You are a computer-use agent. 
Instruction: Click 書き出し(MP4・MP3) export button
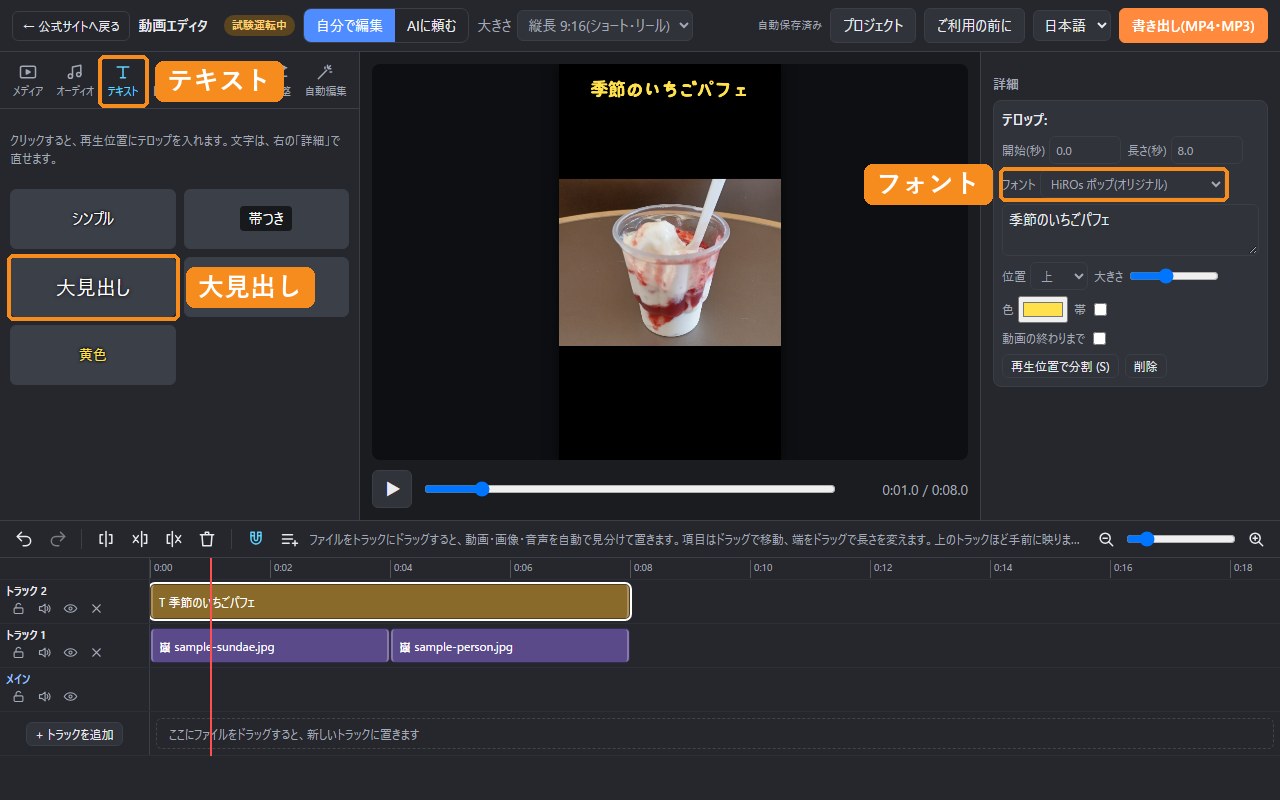click(x=1193, y=25)
